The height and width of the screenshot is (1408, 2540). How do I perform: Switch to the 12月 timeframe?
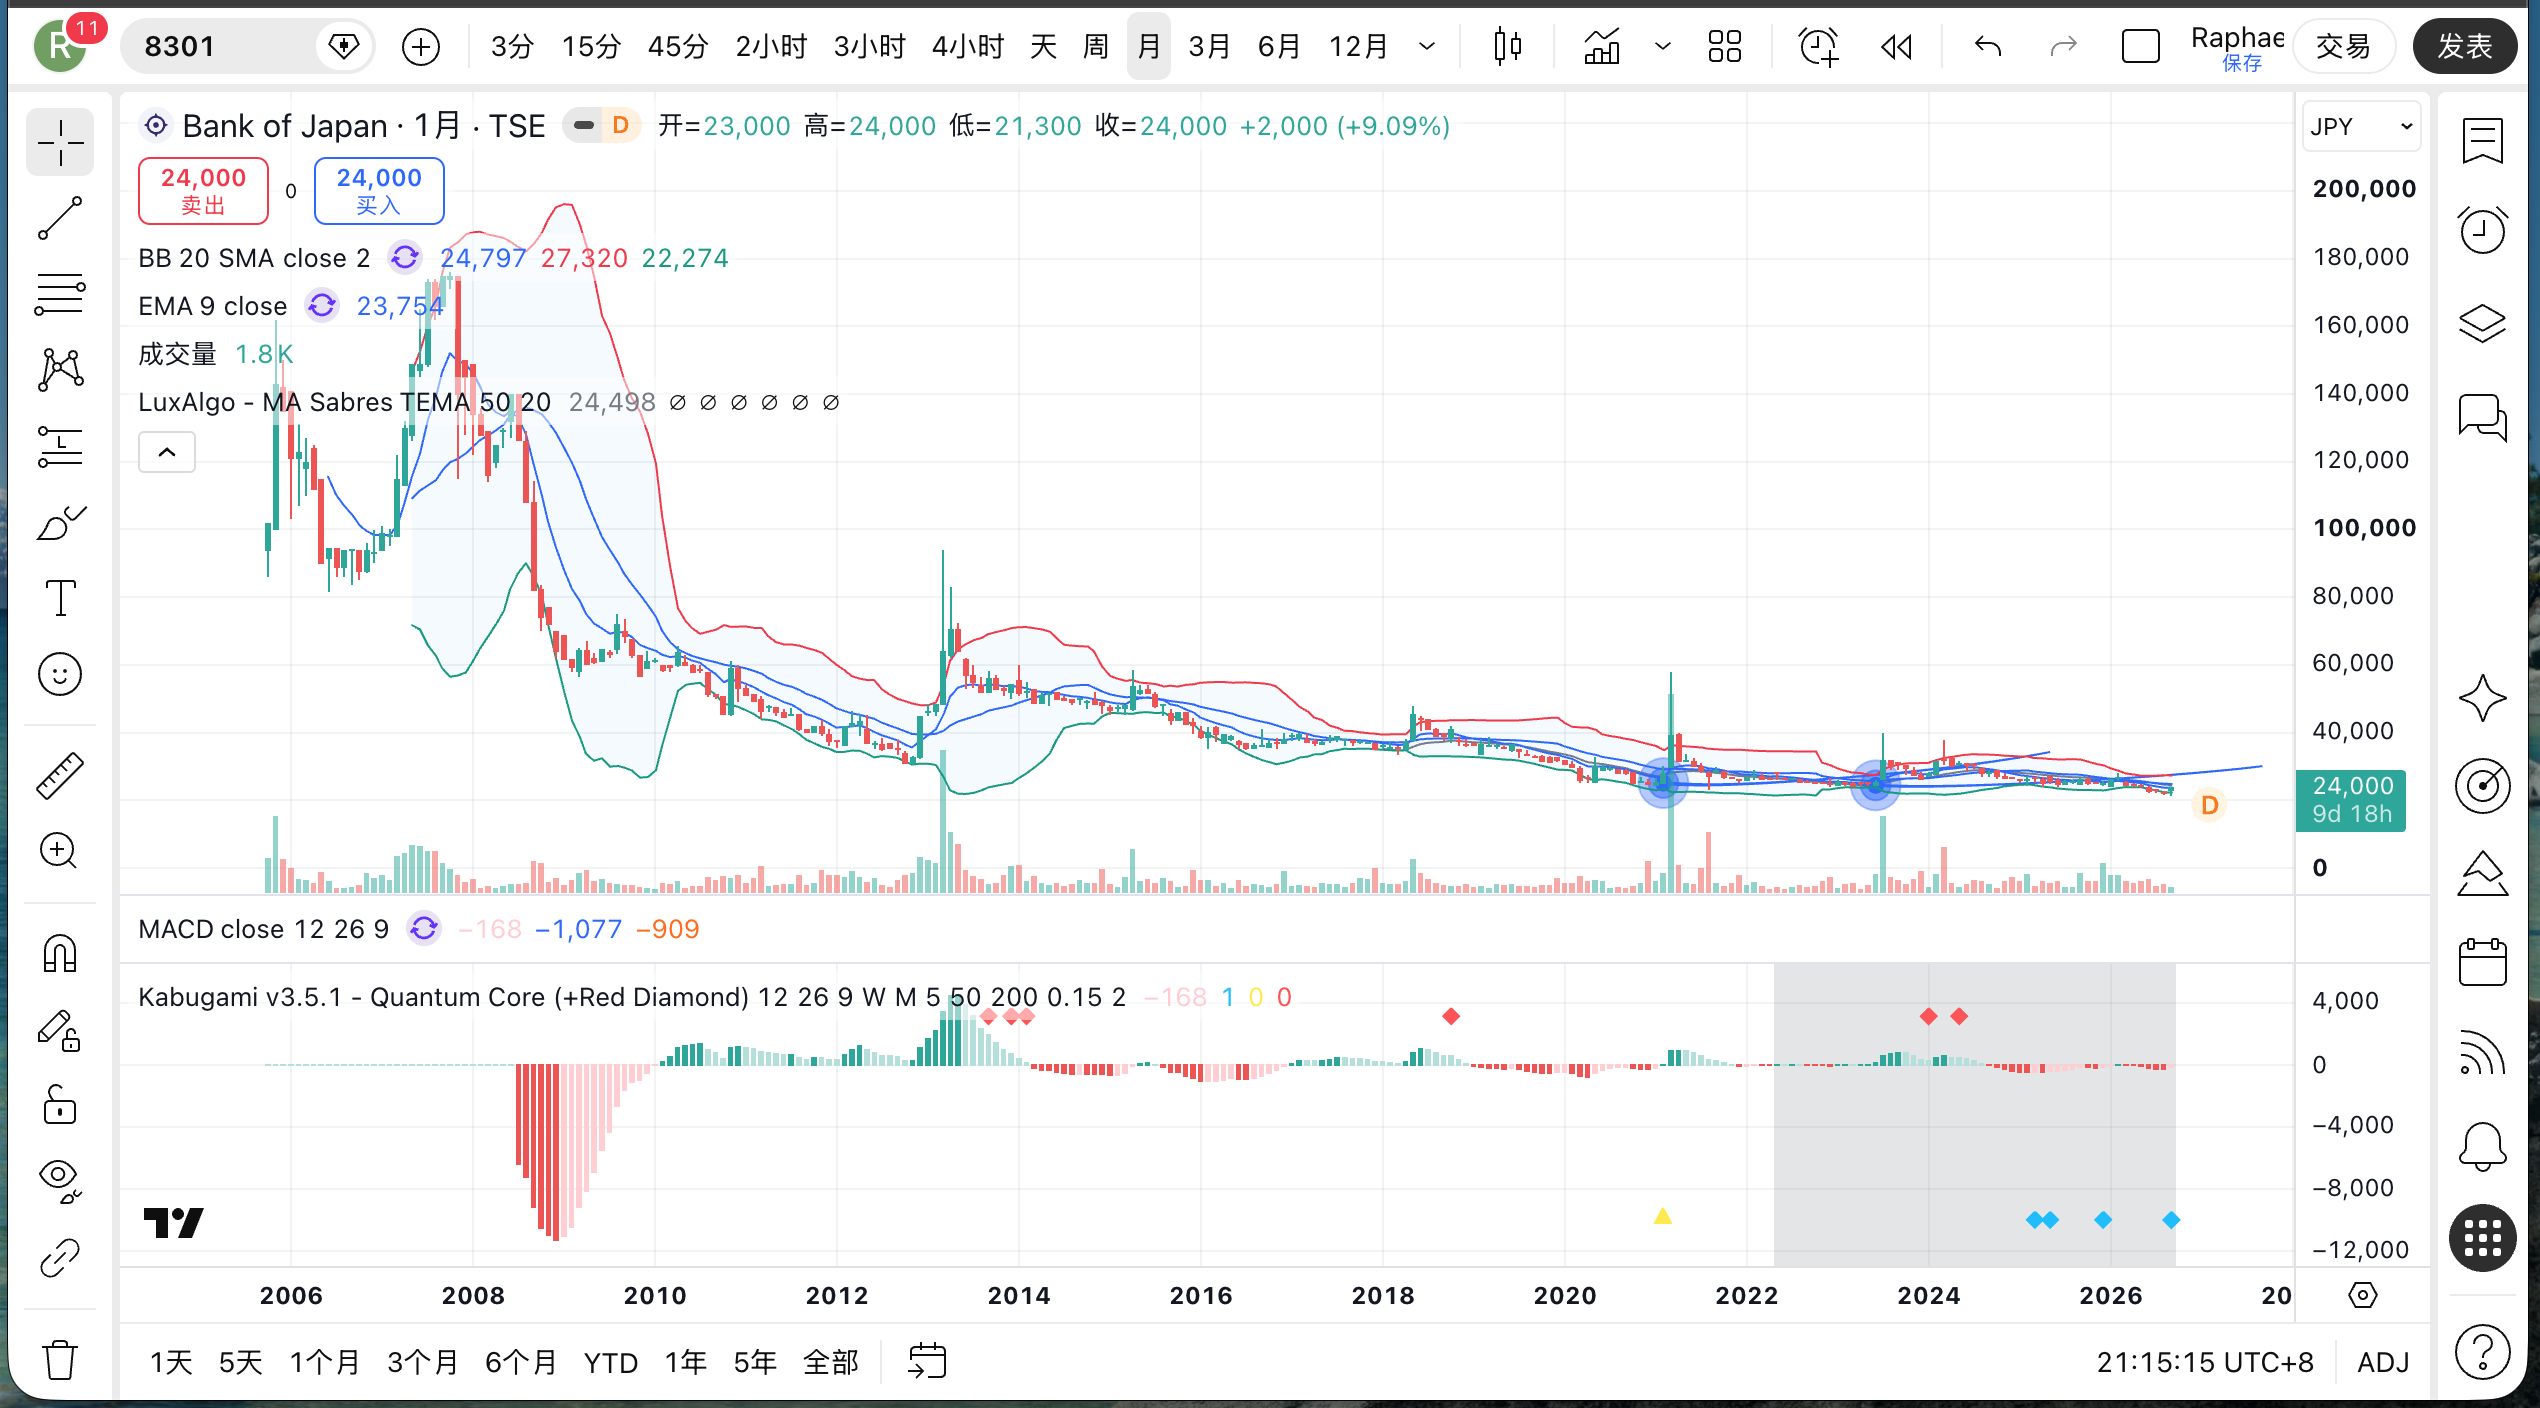(x=1358, y=46)
